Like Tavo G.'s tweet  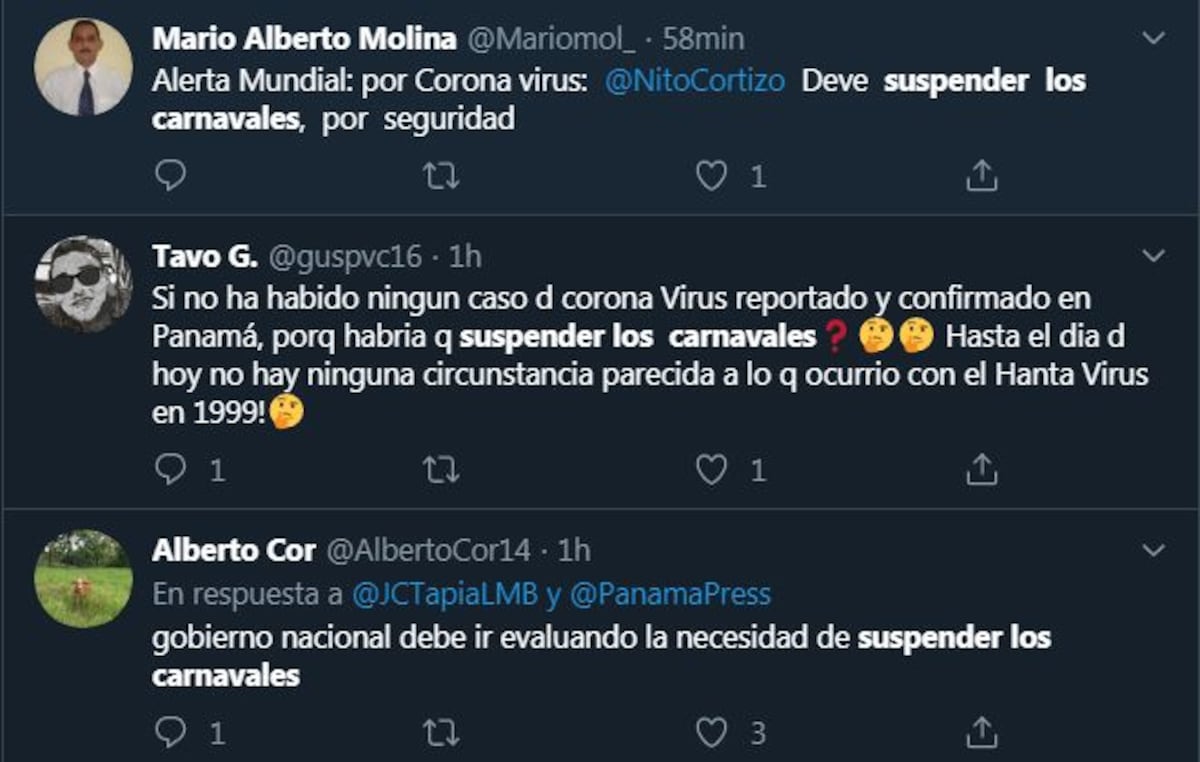click(x=712, y=468)
